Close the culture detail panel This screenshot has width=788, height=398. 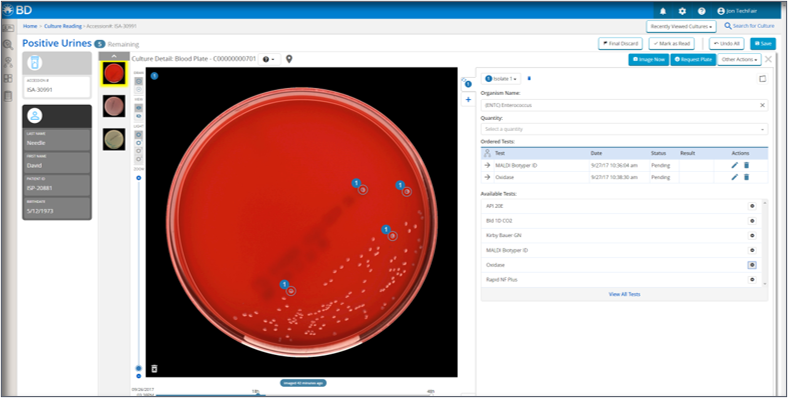pyautogui.click(x=768, y=59)
